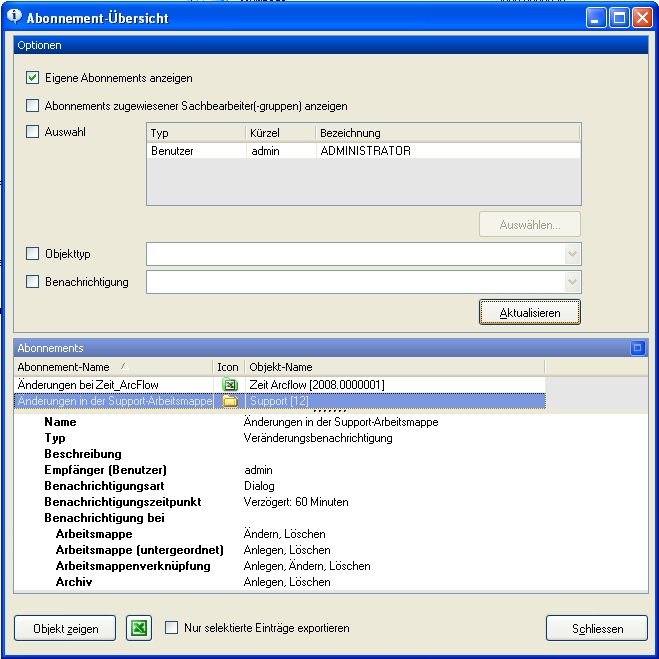Click the Objekt-Name column header
659x659 pixels.
[395, 367]
